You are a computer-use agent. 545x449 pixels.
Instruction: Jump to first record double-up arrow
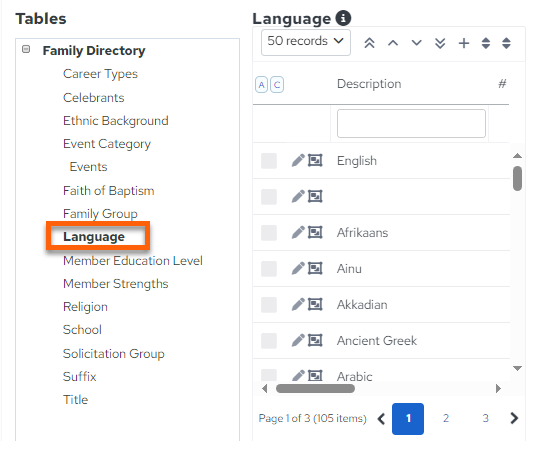(x=369, y=43)
